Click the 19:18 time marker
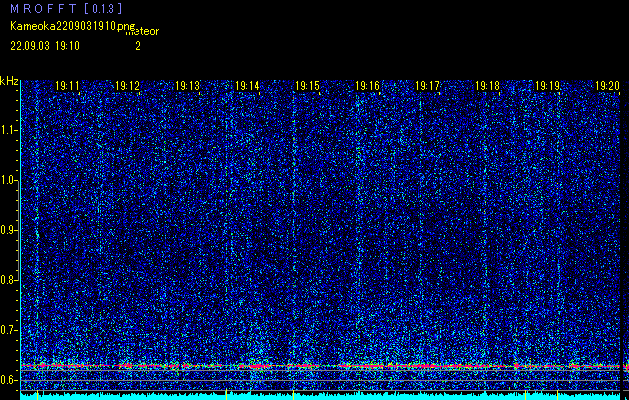 point(487,86)
